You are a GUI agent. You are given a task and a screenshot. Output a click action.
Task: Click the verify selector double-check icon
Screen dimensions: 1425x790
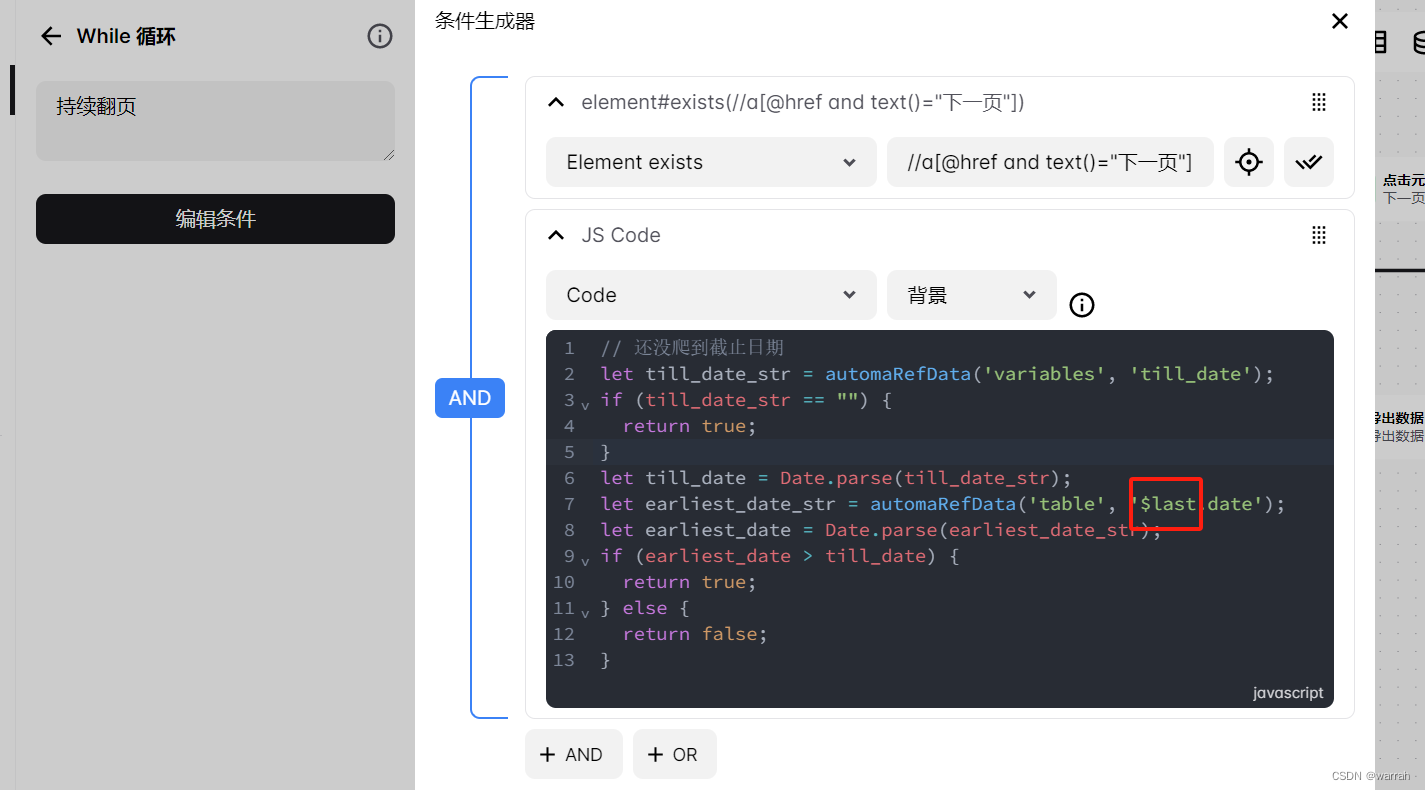pyautogui.click(x=1308, y=162)
